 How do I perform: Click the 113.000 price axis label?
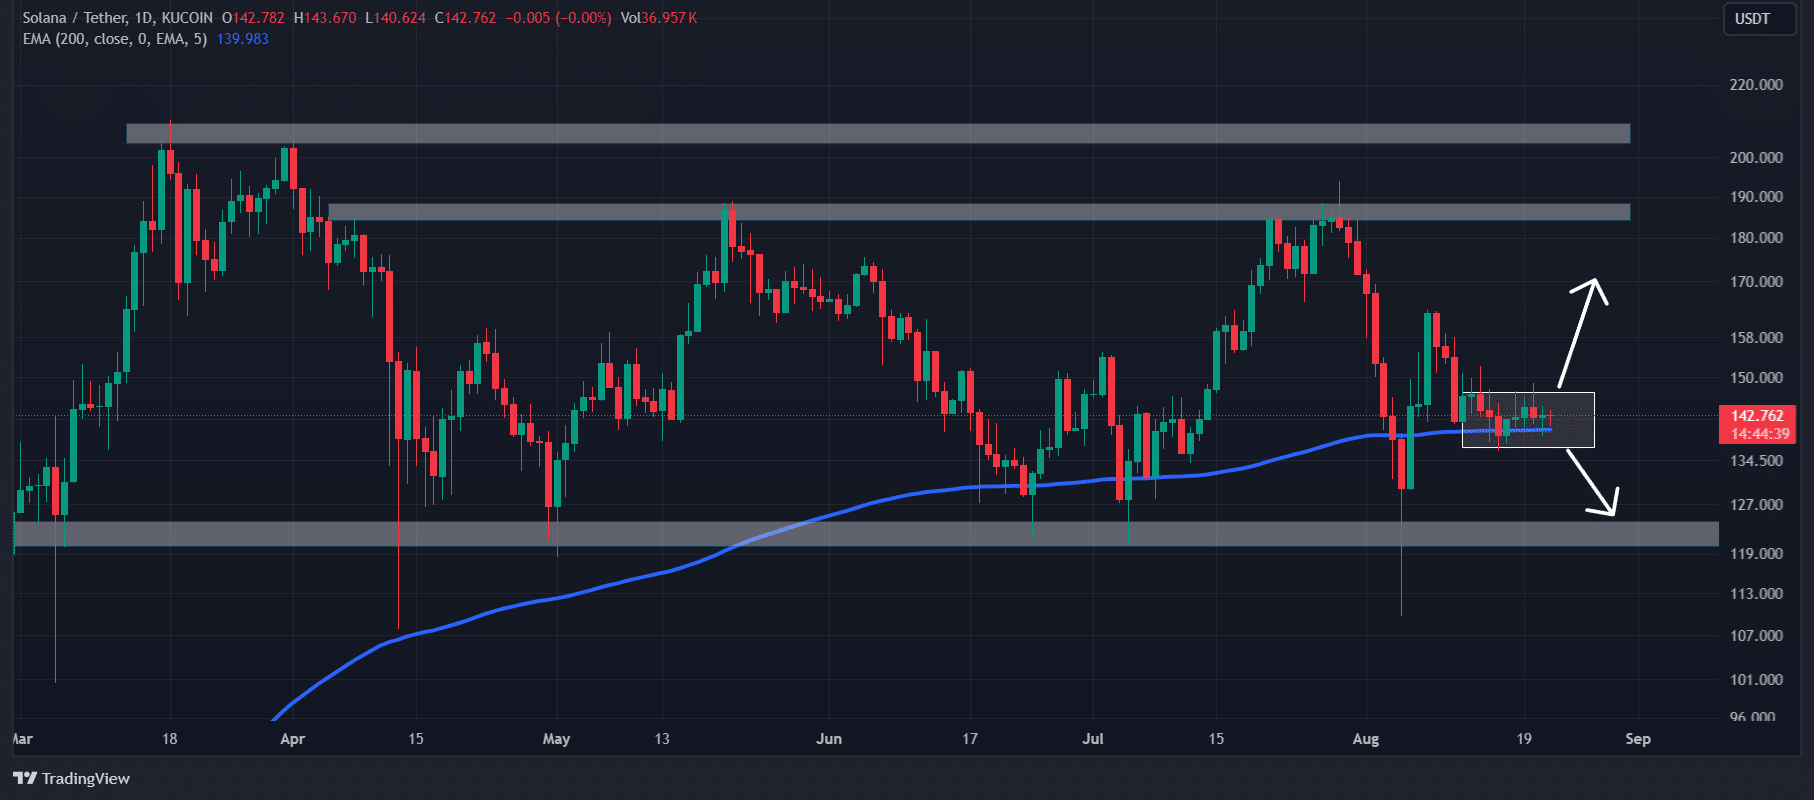(1756, 593)
